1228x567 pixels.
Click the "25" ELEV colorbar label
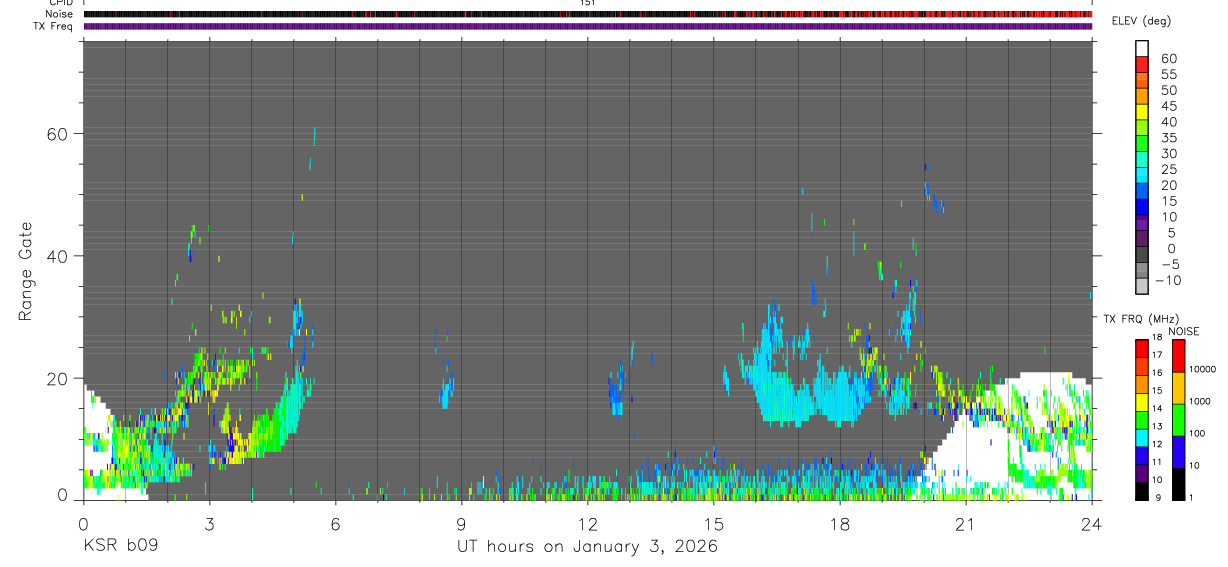[x=1168, y=170]
